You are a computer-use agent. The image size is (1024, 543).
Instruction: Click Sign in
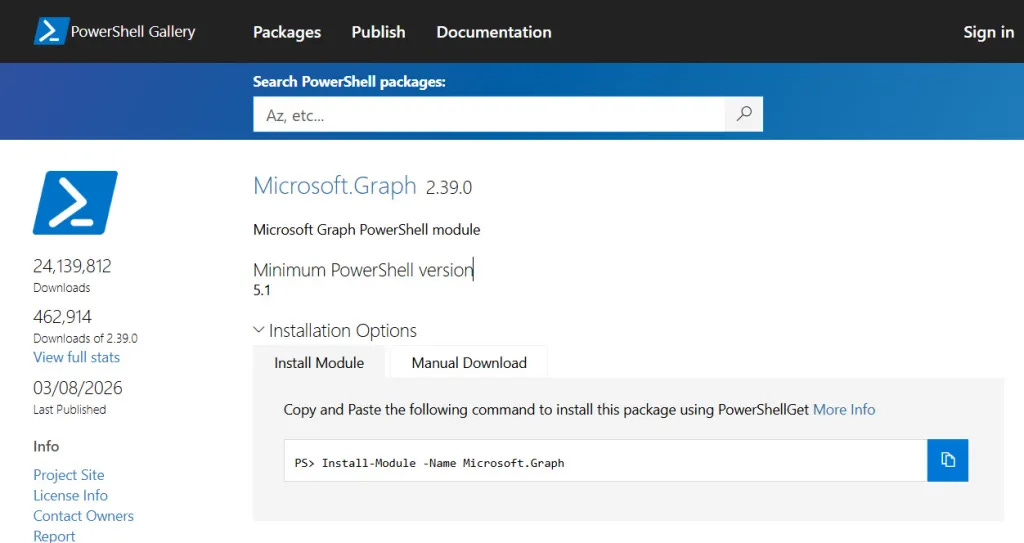coord(988,32)
